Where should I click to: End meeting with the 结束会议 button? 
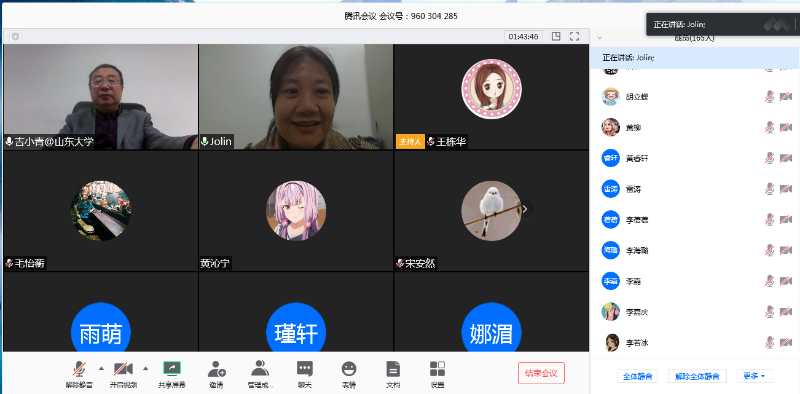coord(541,373)
